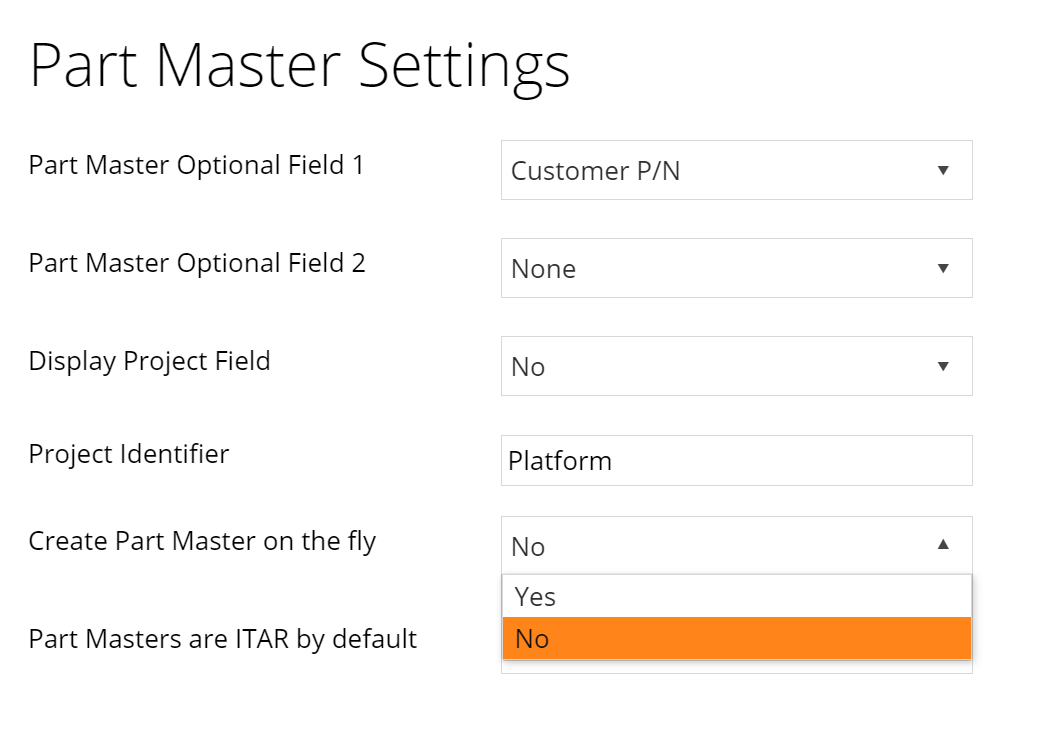The image size is (1056, 750).
Task: Select Yes in the open dropdown list
Action: point(736,596)
